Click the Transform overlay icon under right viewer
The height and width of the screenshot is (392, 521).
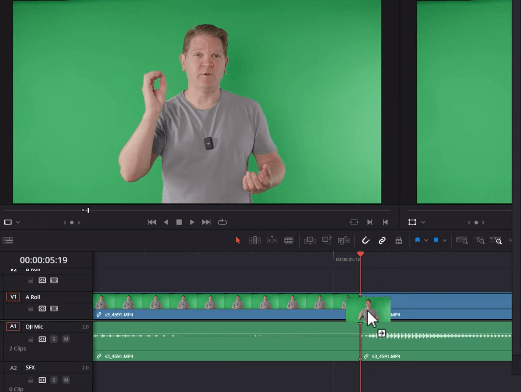tap(412, 222)
